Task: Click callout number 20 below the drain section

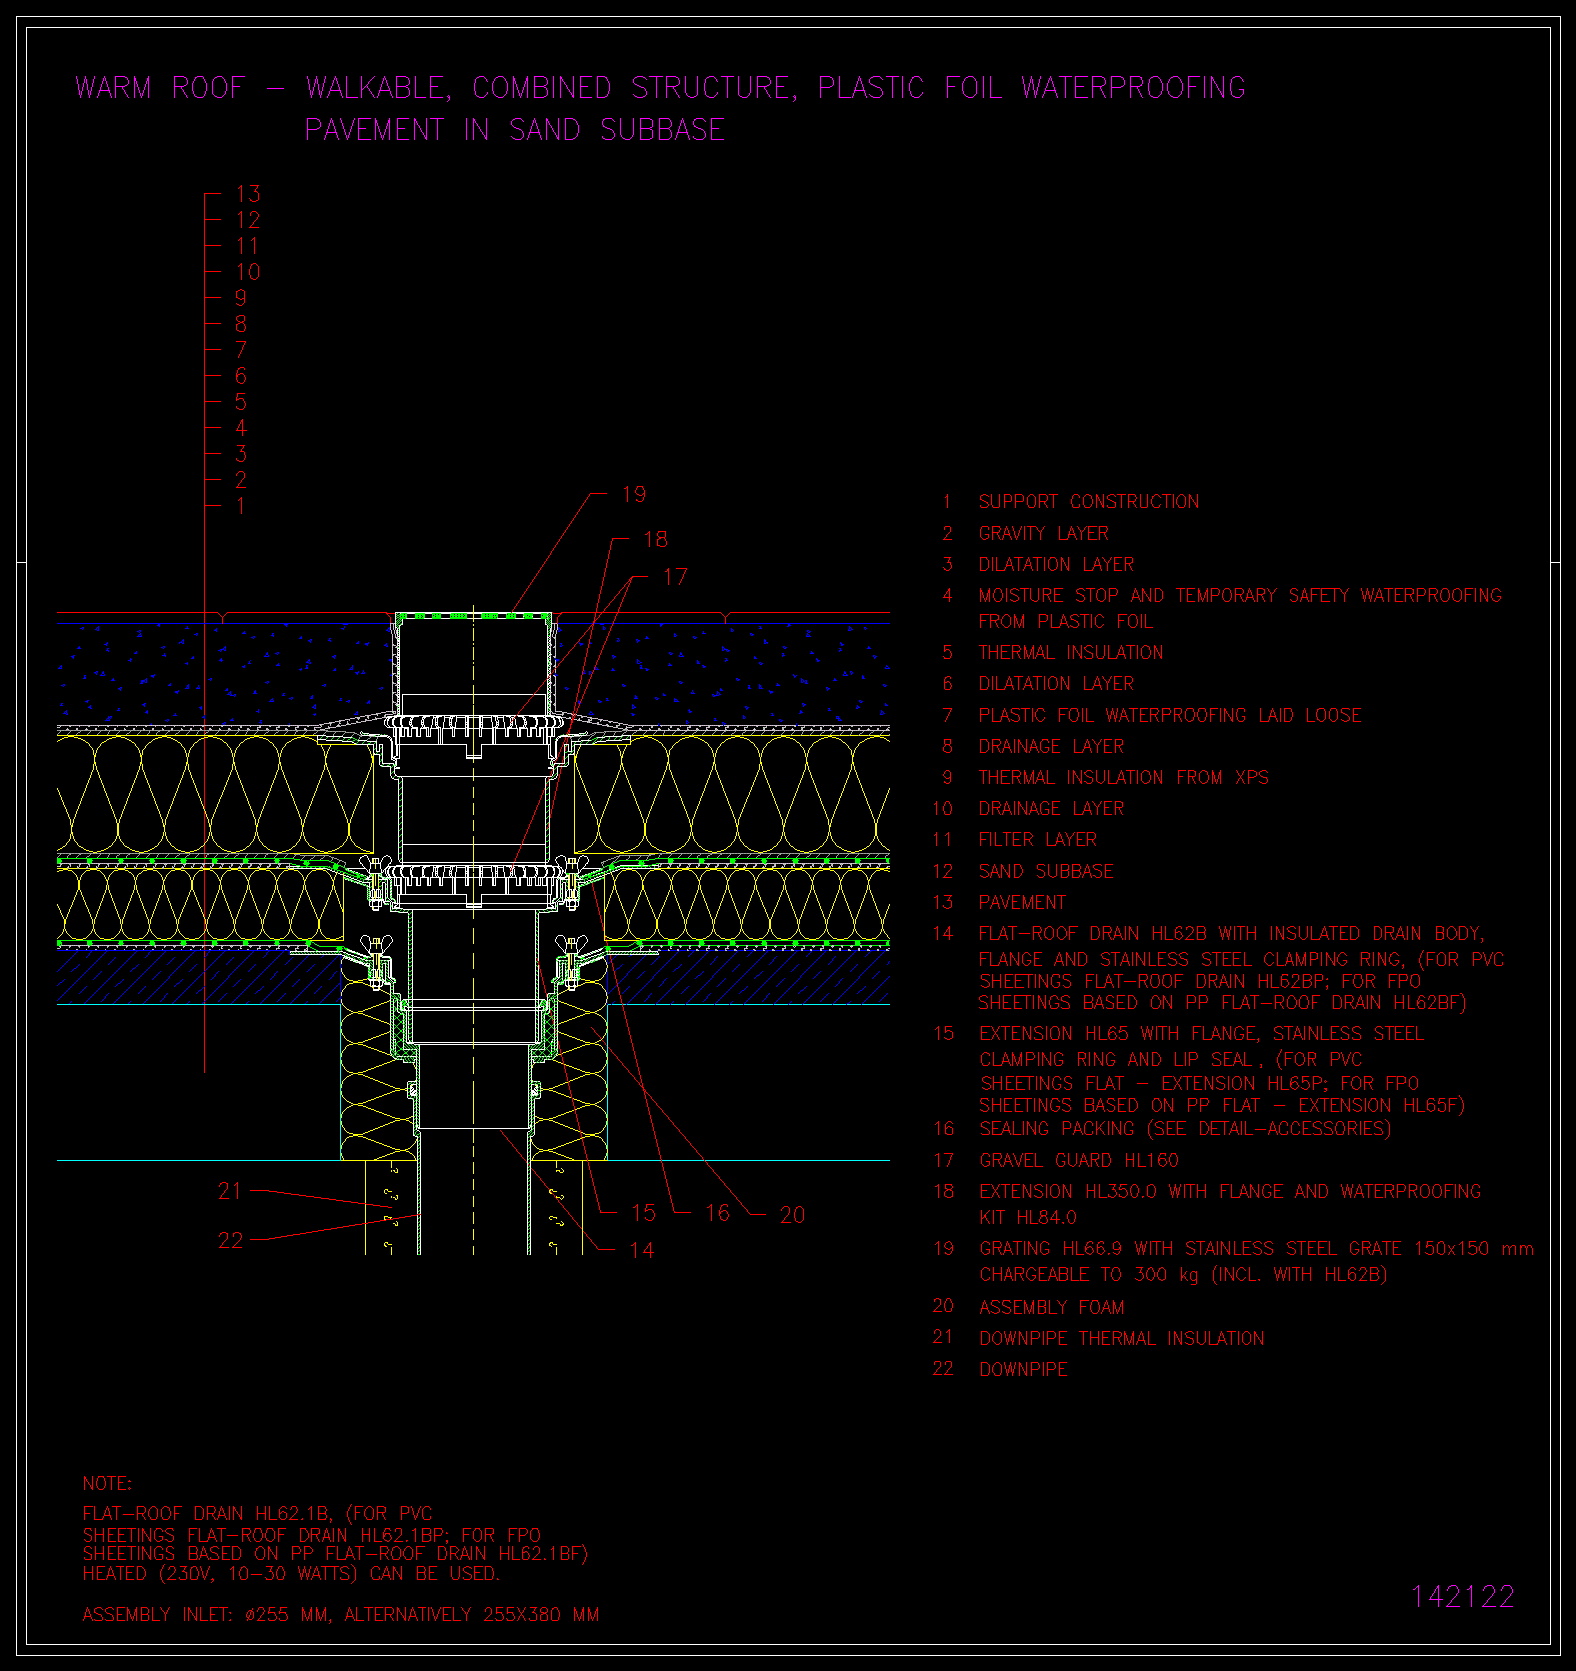Action: tap(792, 1215)
